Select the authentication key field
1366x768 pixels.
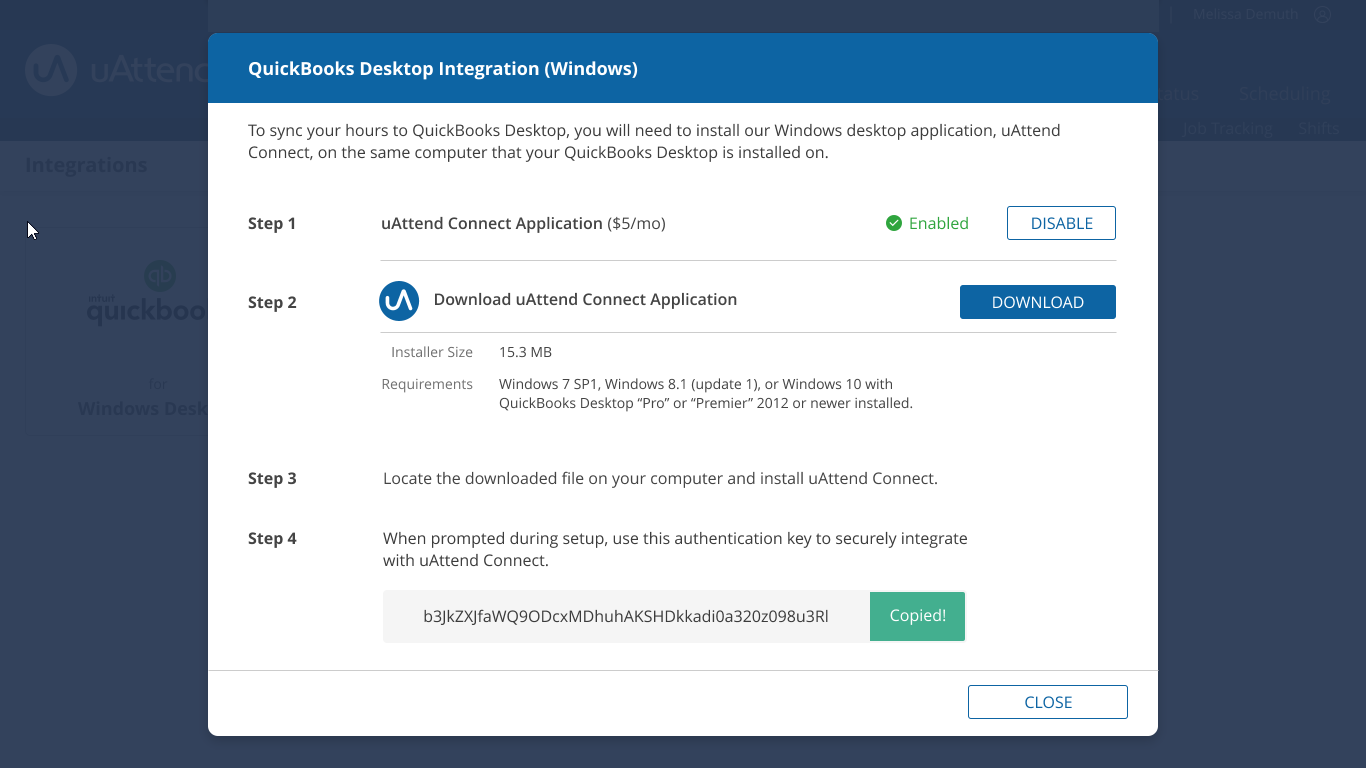tap(626, 616)
